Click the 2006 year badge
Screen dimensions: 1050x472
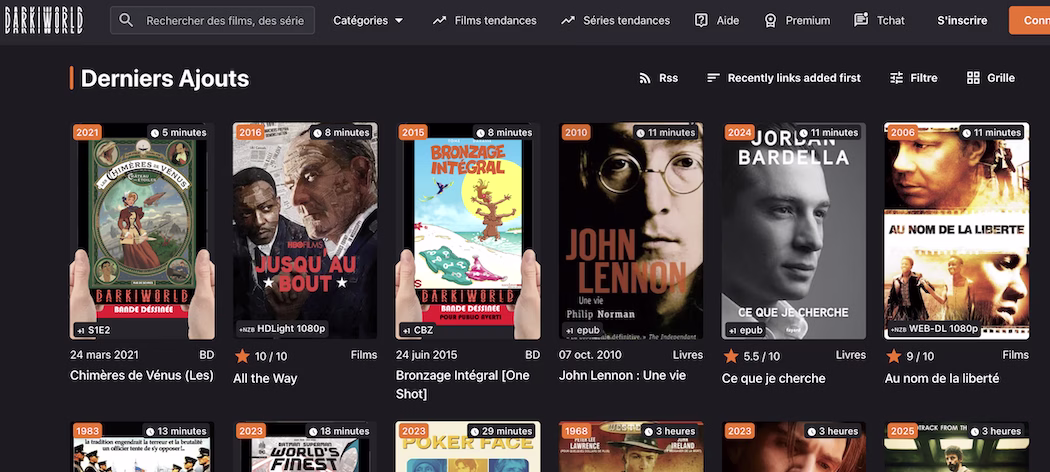902,133
